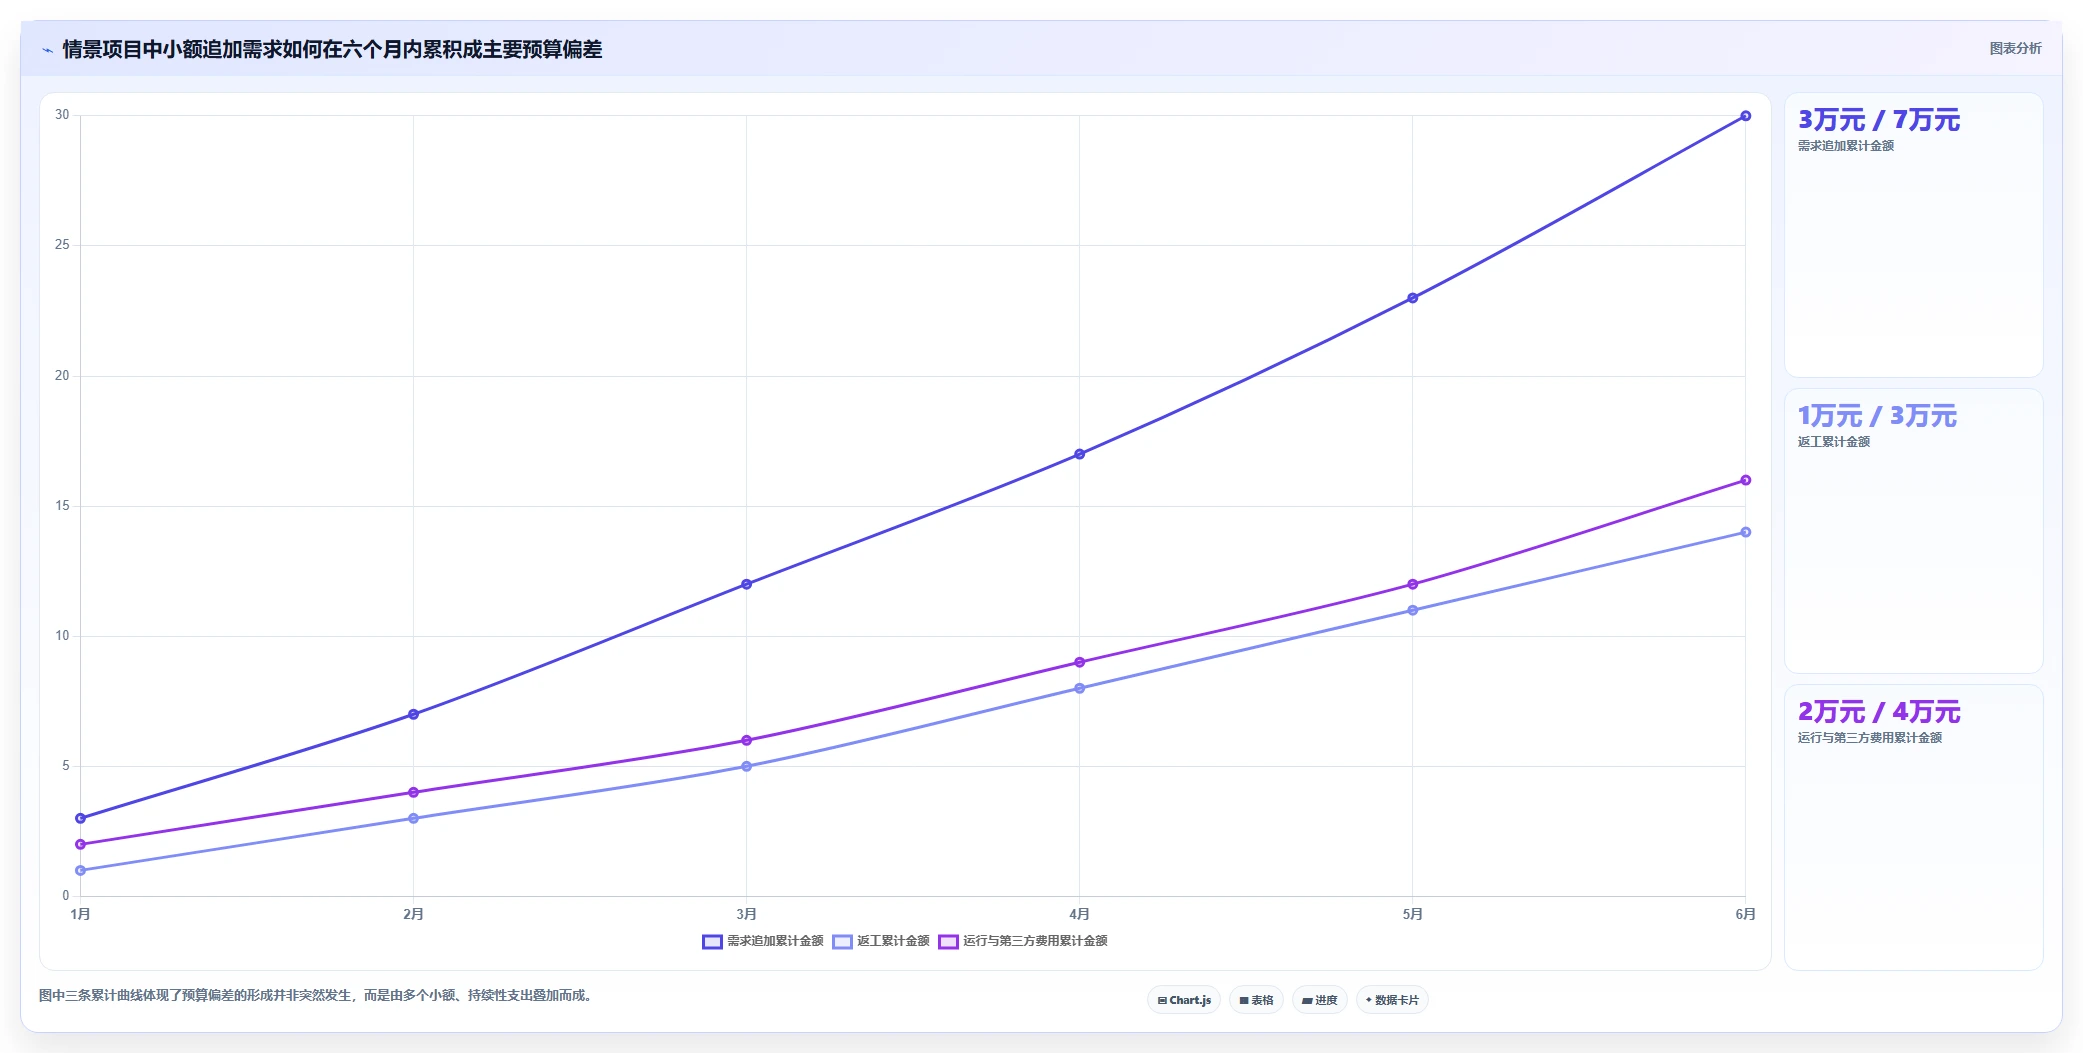
Task: Click the 4月 x-axis label
Action: click(x=1079, y=914)
